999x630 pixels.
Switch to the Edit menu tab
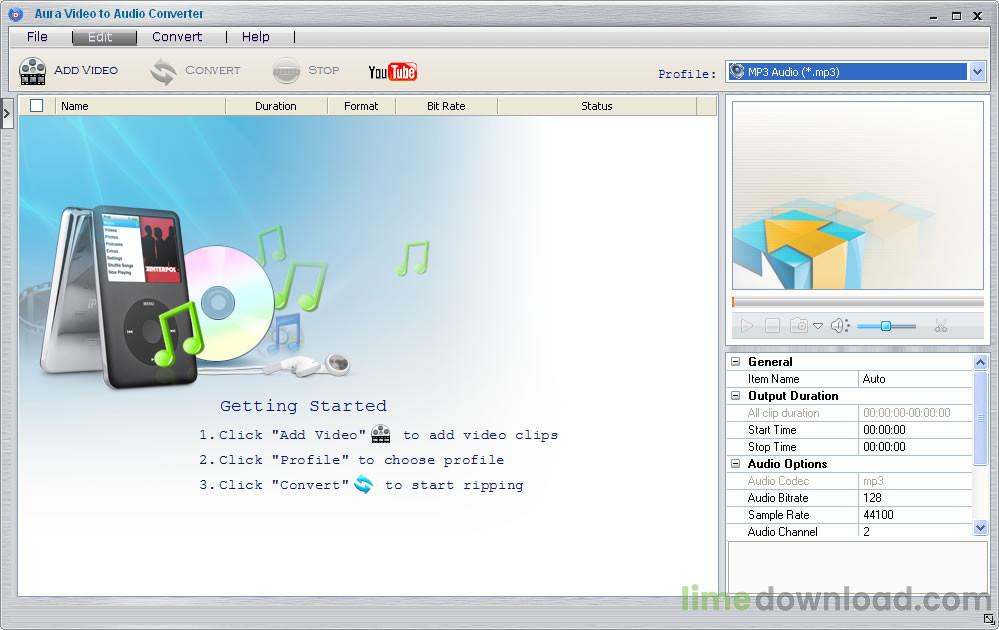coord(104,36)
